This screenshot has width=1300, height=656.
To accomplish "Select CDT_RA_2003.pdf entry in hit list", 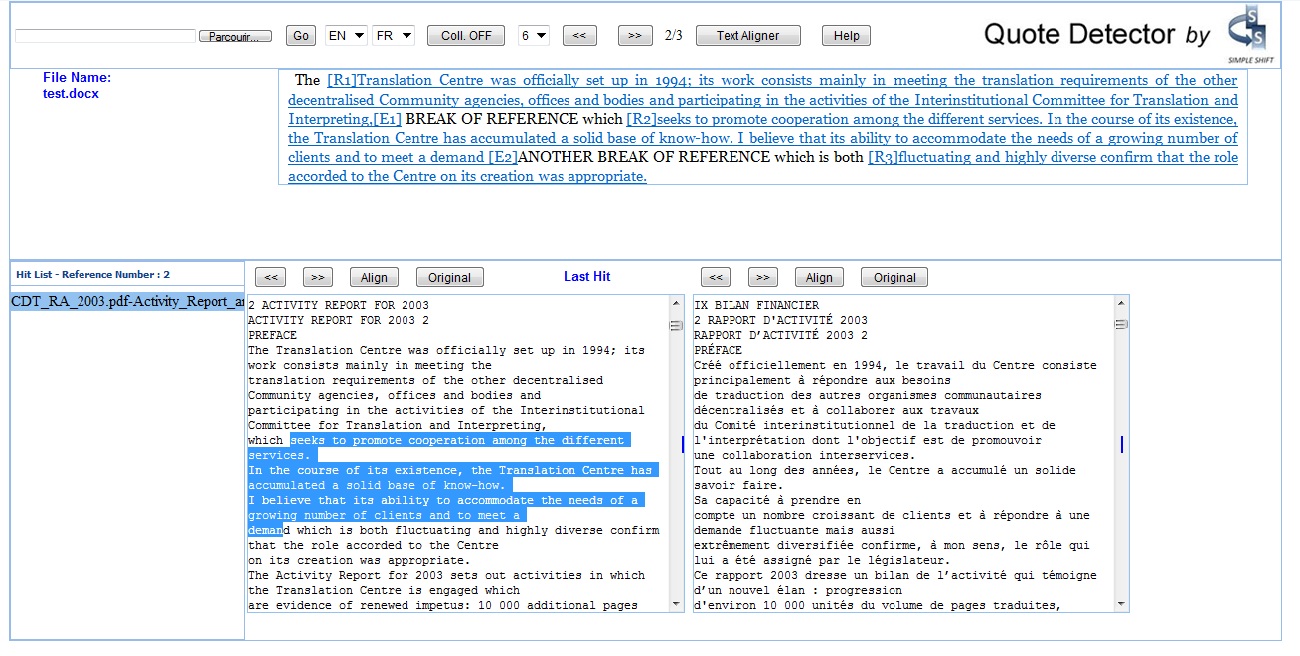I will pyautogui.click(x=127, y=302).
